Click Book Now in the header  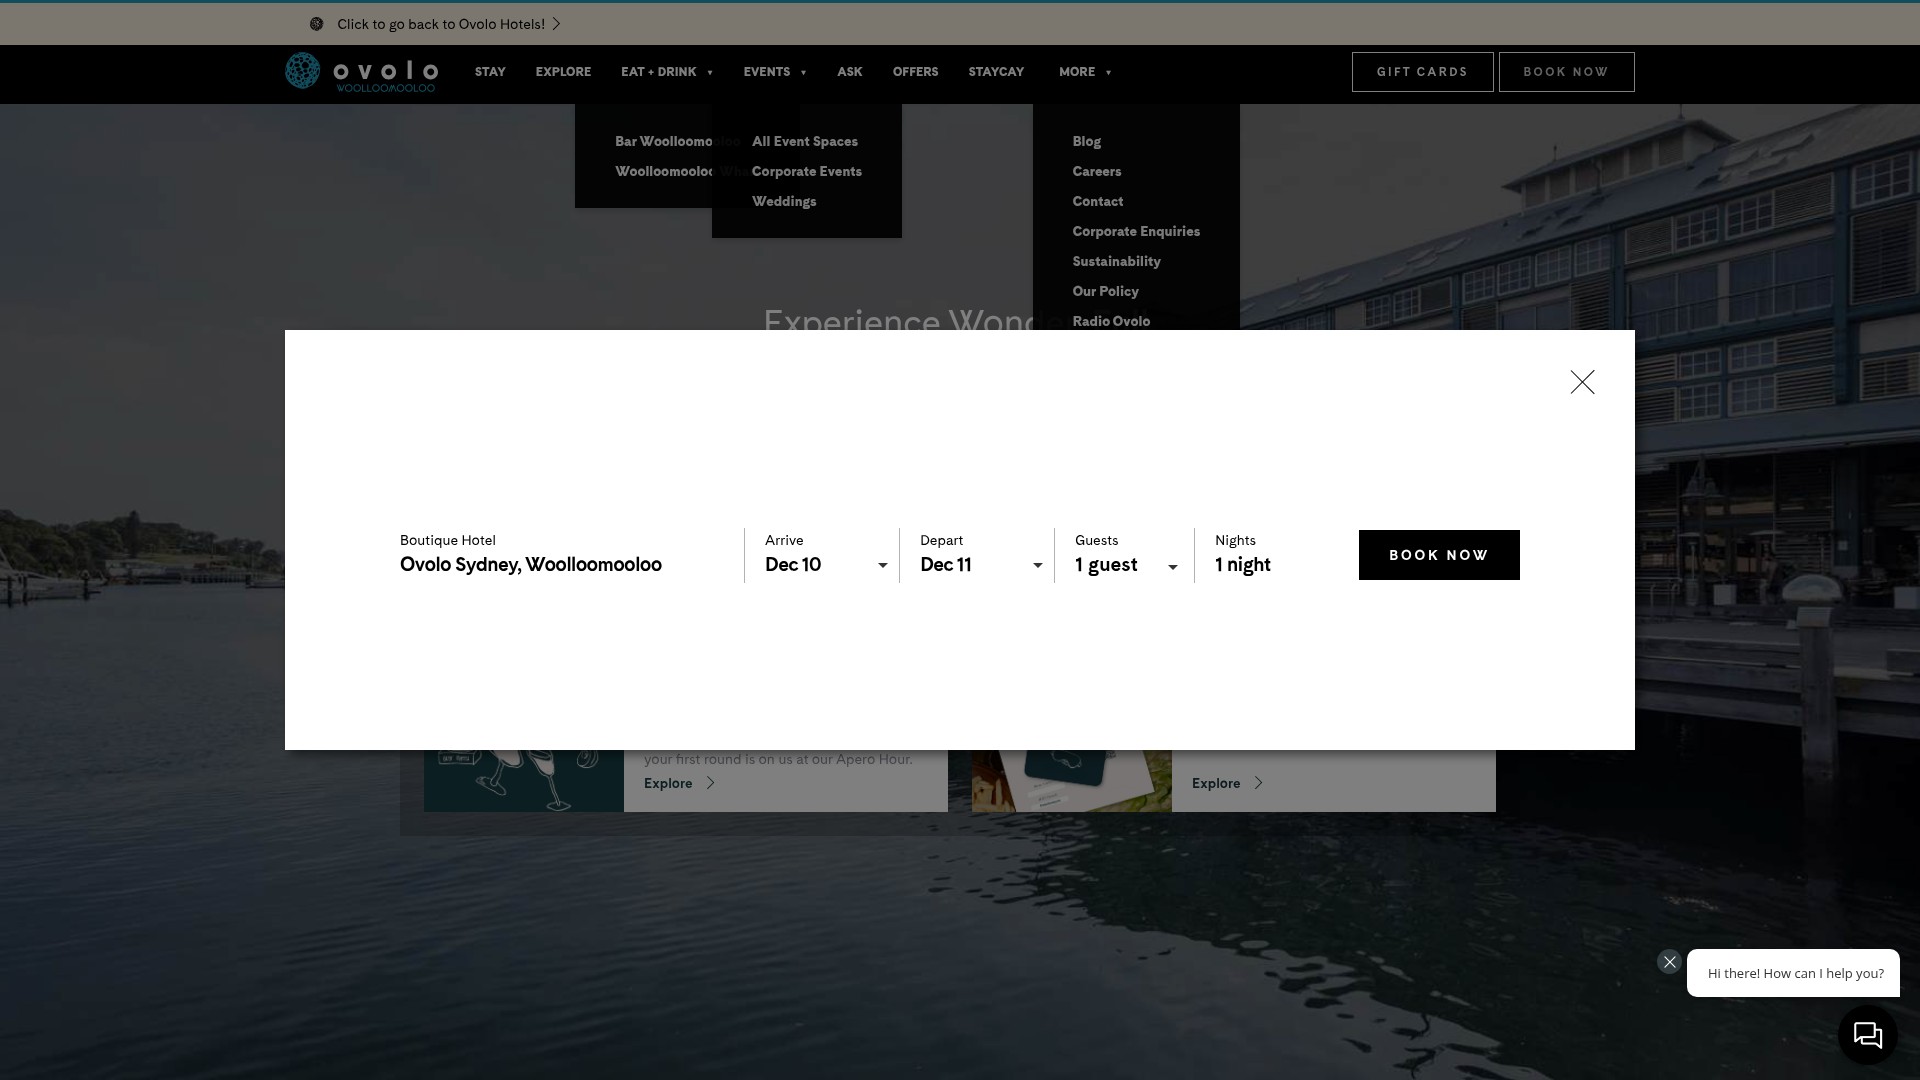[1566, 72]
